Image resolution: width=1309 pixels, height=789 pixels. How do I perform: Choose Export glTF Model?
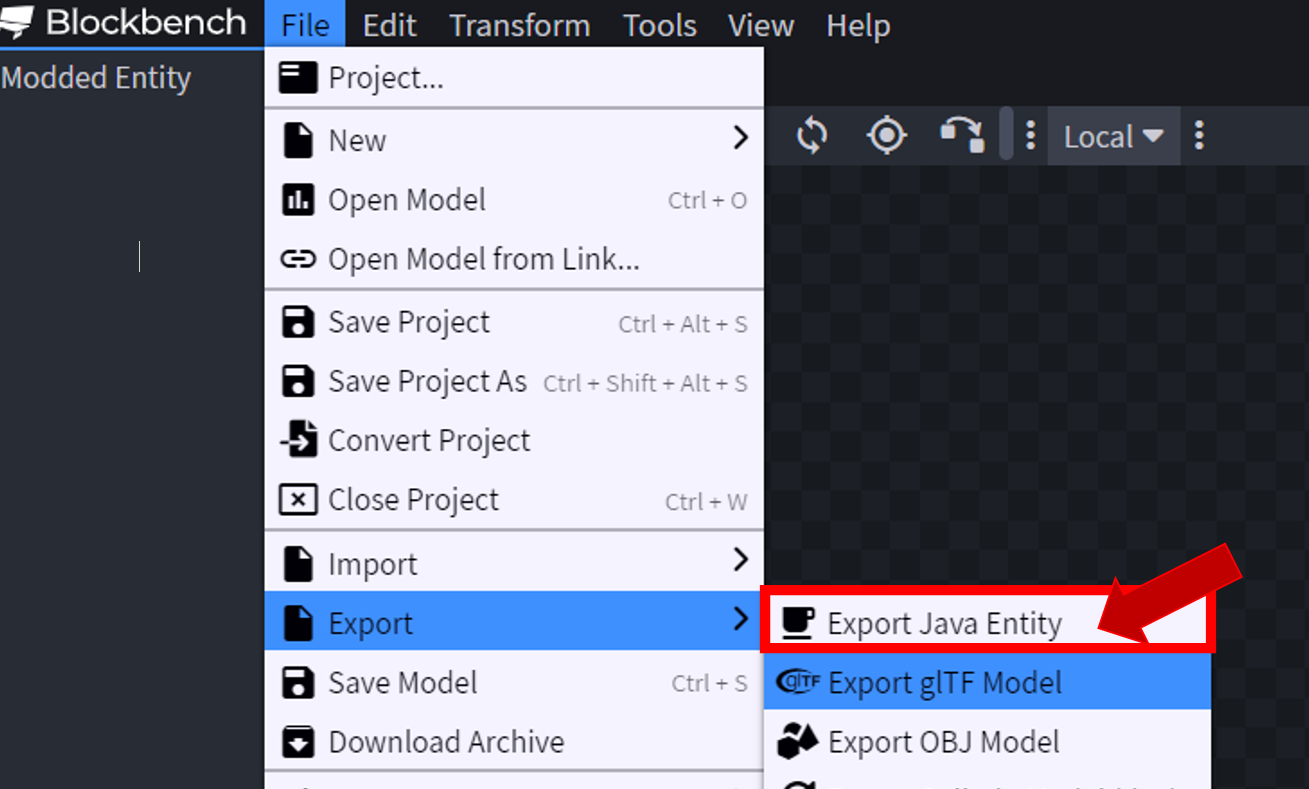(x=987, y=682)
